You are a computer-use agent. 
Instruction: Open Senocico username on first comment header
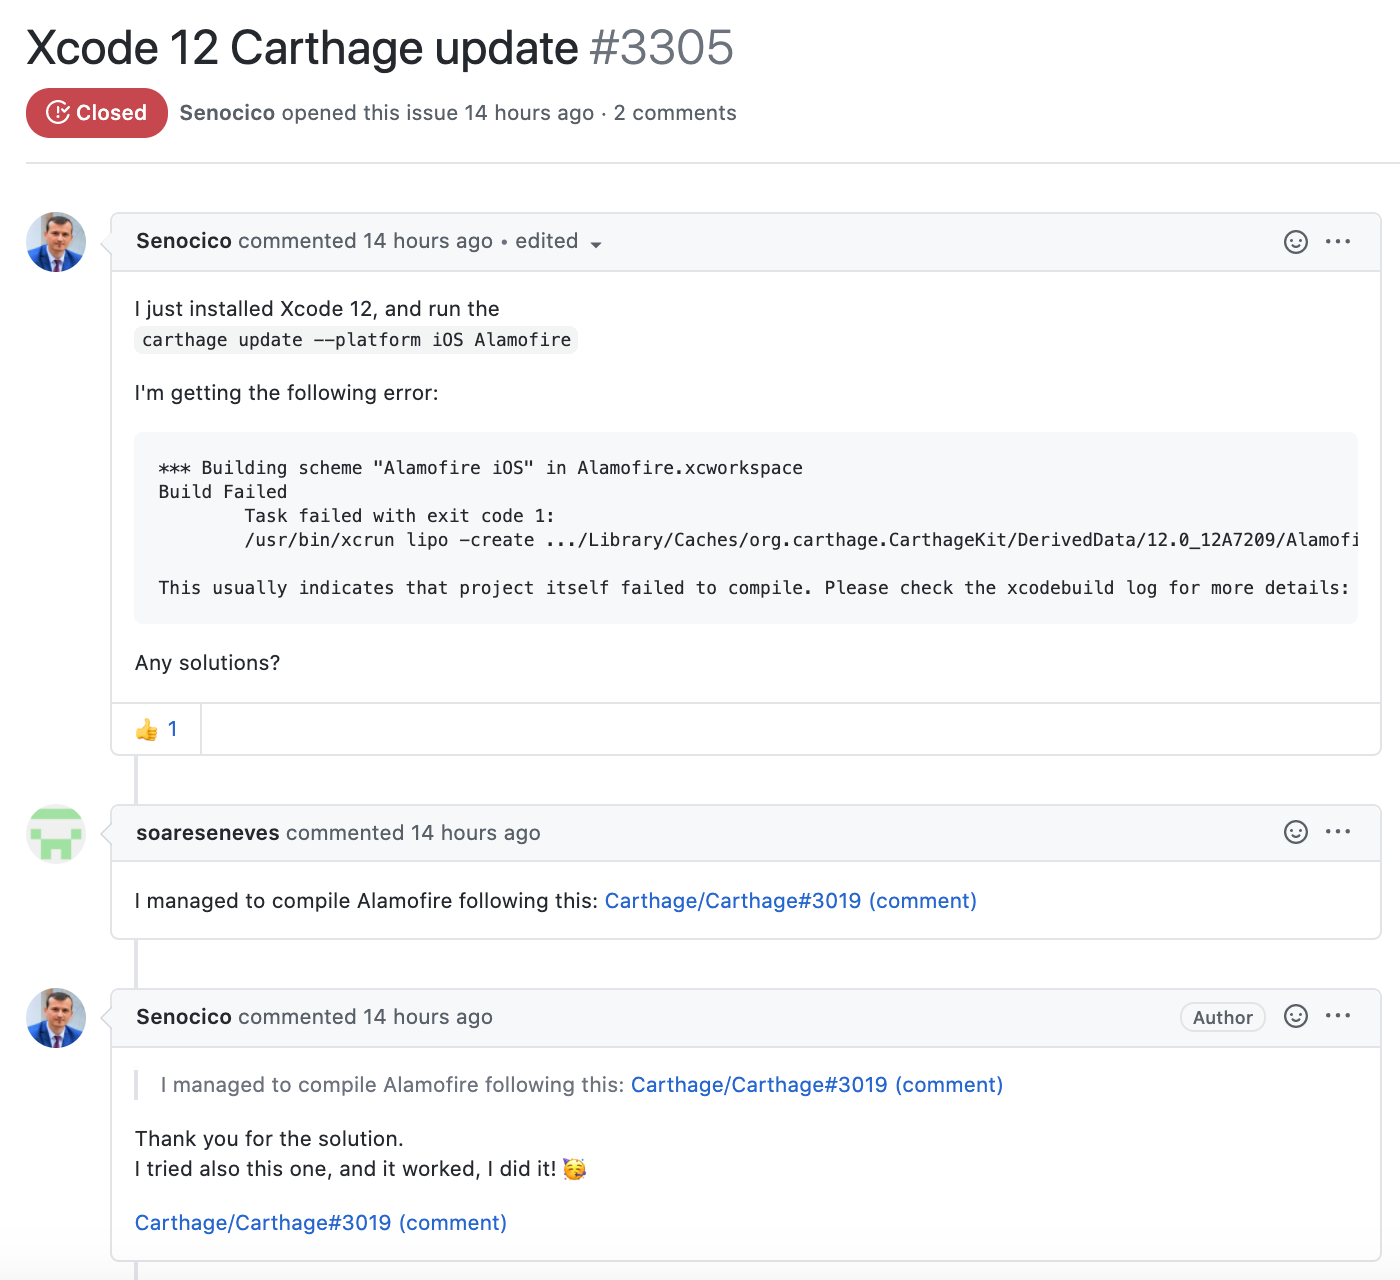(184, 241)
